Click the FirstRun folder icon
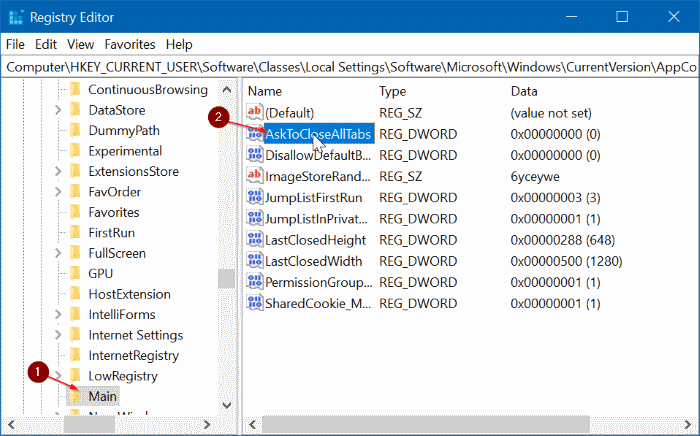This screenshot has height=436, width=700. (x=75, y=233)
